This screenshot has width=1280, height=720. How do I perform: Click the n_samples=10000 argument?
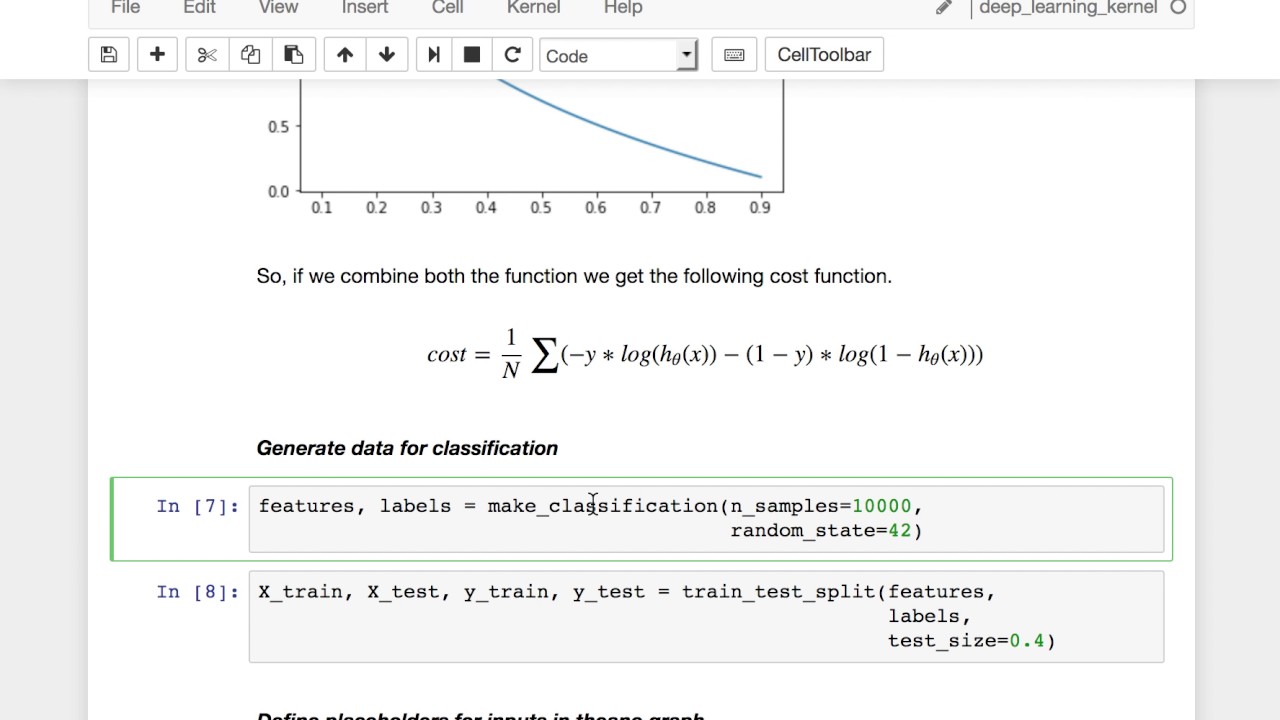[x=821, y=506]
